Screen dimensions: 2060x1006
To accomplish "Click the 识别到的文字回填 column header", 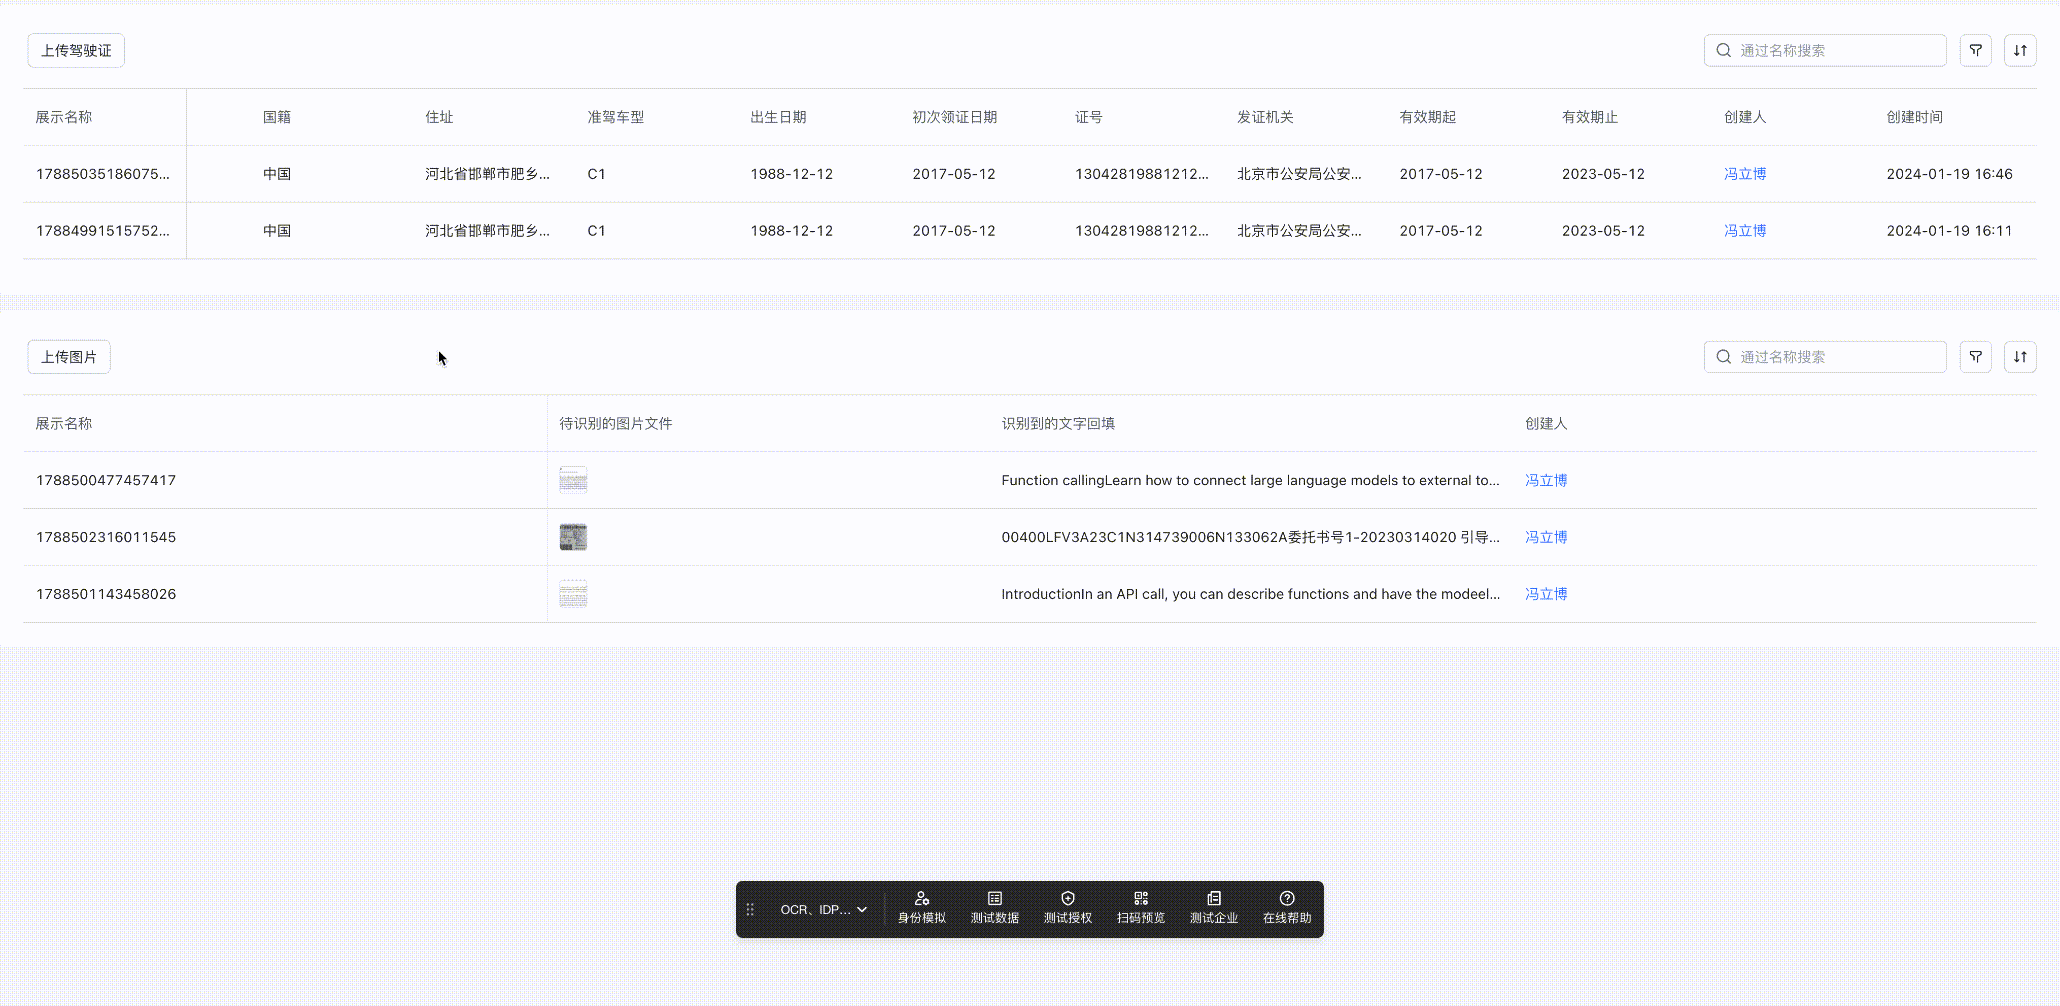I will pos(1058,423).
